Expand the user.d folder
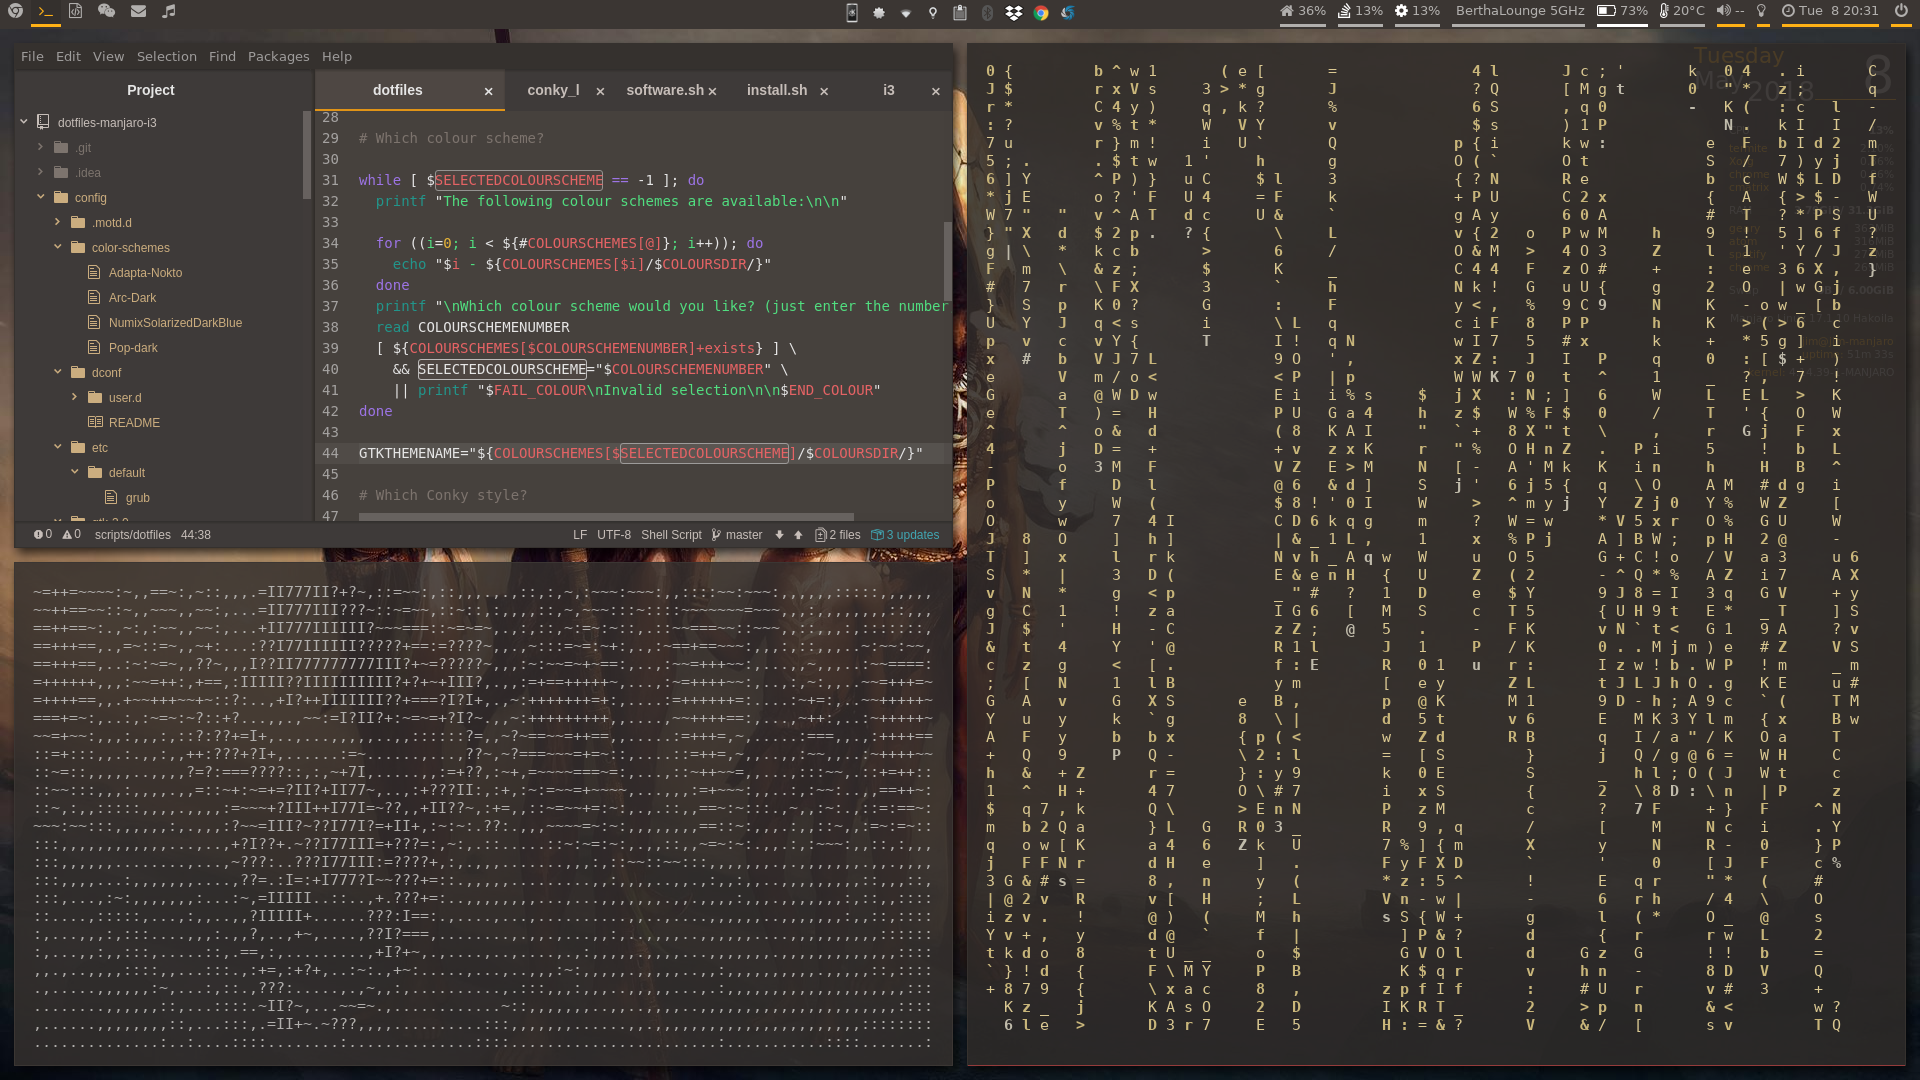1920x1080 pixels. click(x=74, y=397)
